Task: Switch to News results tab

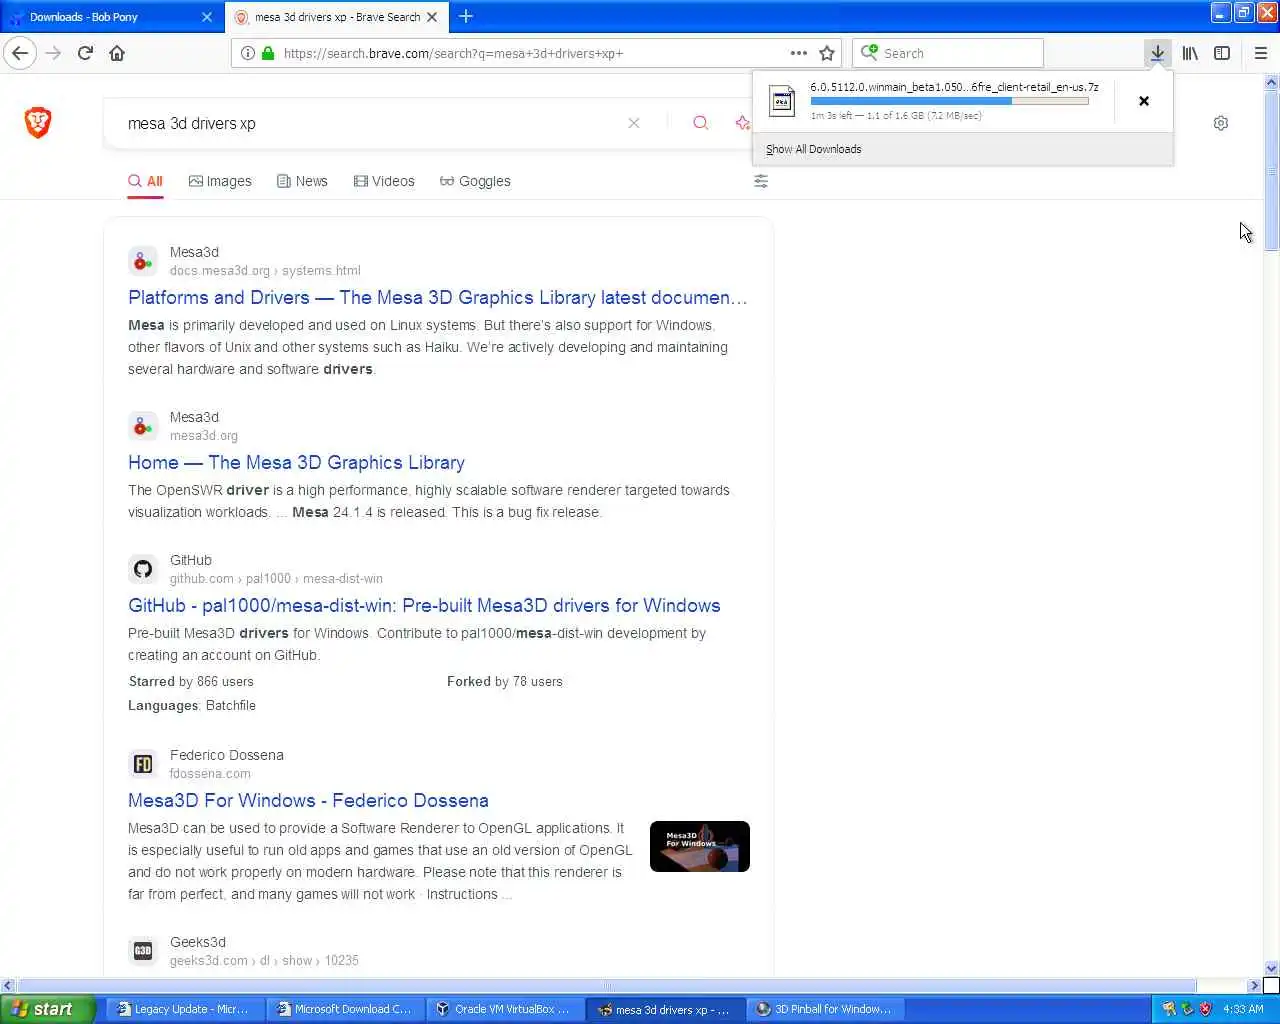Action: 302,181
